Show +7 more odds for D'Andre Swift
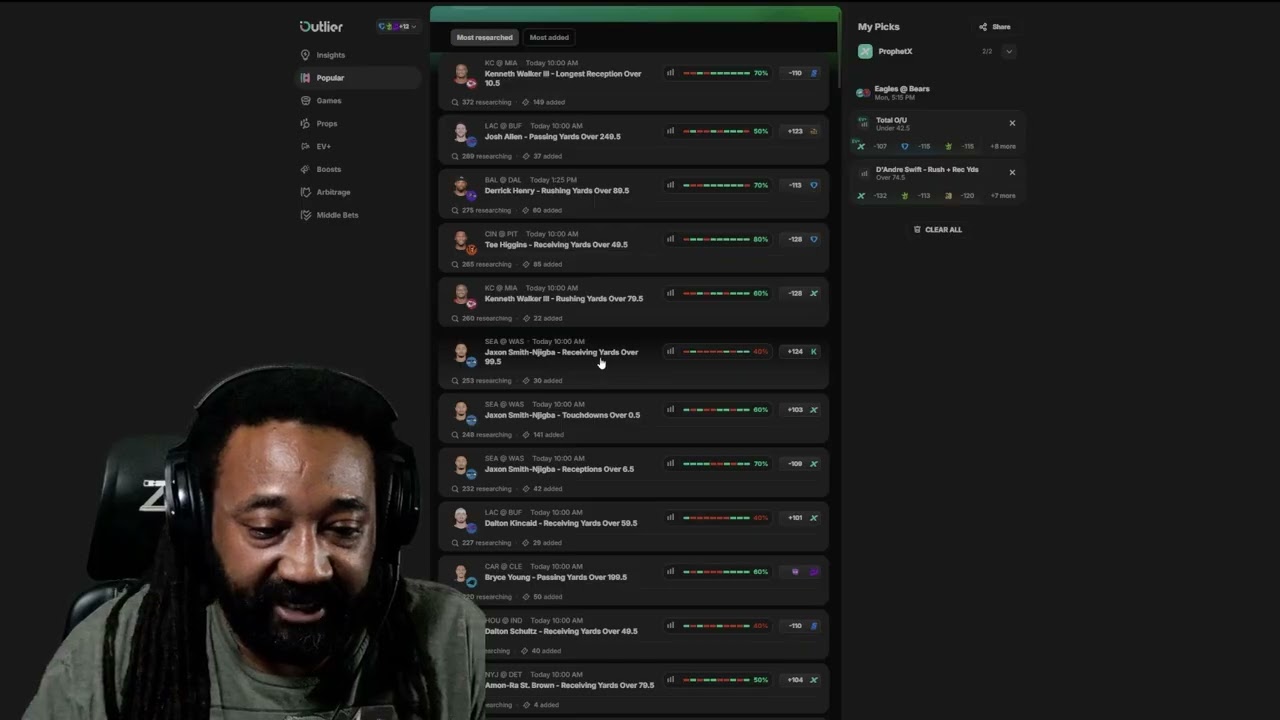1280x720 pixels. [x=1003, y=195]
